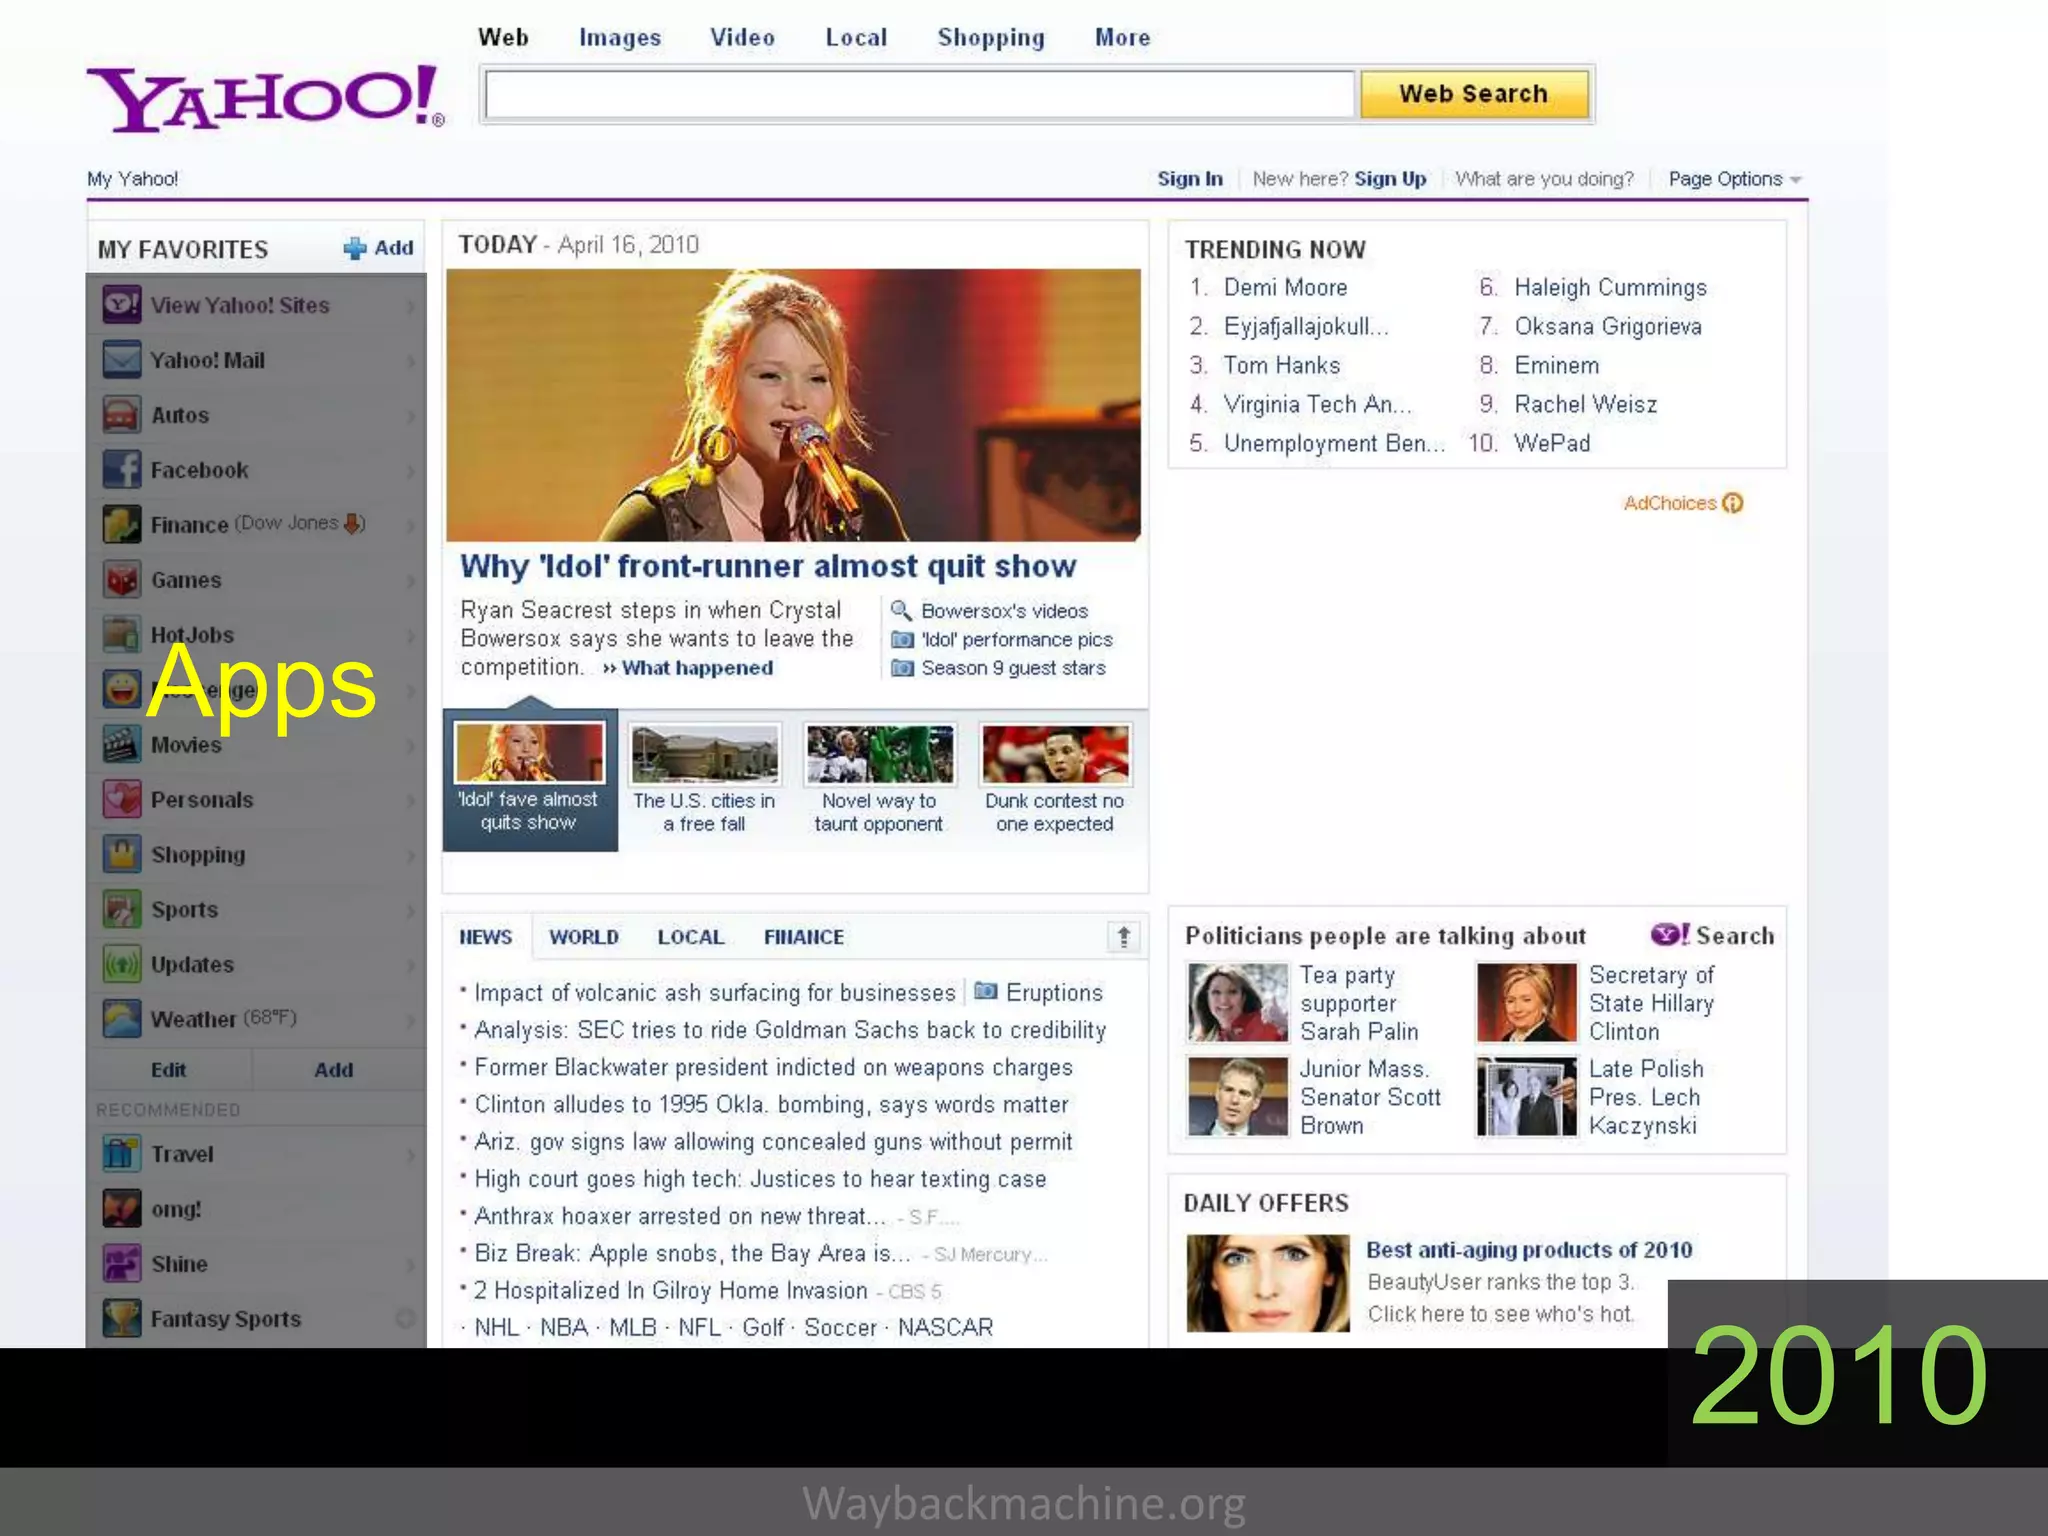Switch to the Video search tab
Image resolution: width=2048 pixels, height=1536 pixels.
(x=742, y=38)
